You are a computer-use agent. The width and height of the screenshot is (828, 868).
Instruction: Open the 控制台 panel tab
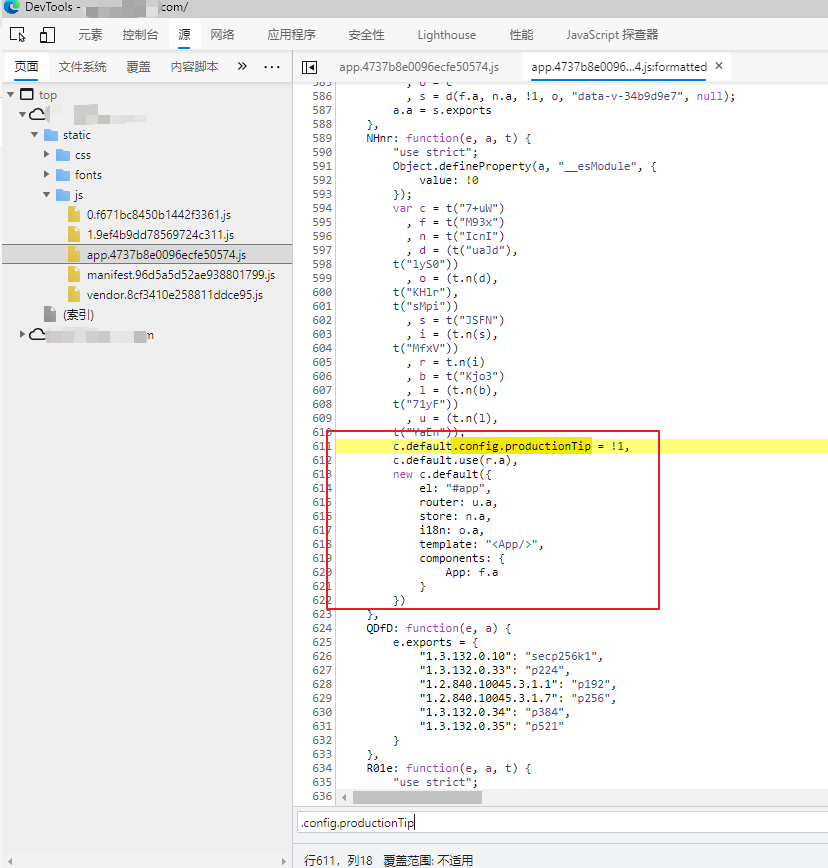coord(140,35)
